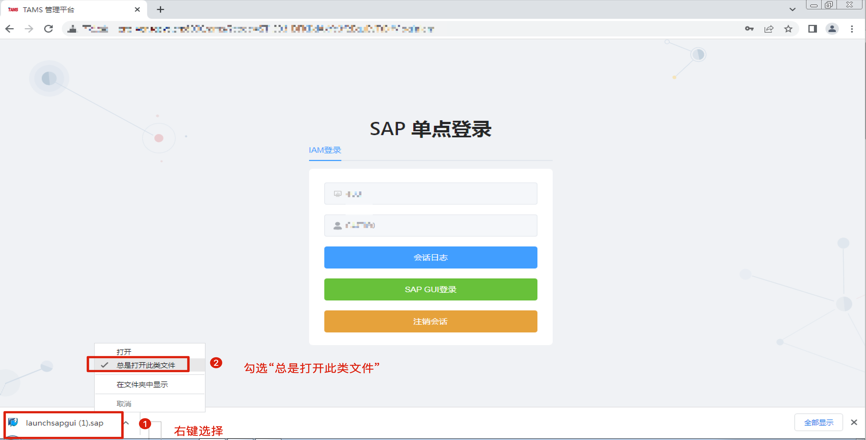The image size is (866, 440).
Task: Select the TAMS 管理平台 tab
Action: coord(73,9)
